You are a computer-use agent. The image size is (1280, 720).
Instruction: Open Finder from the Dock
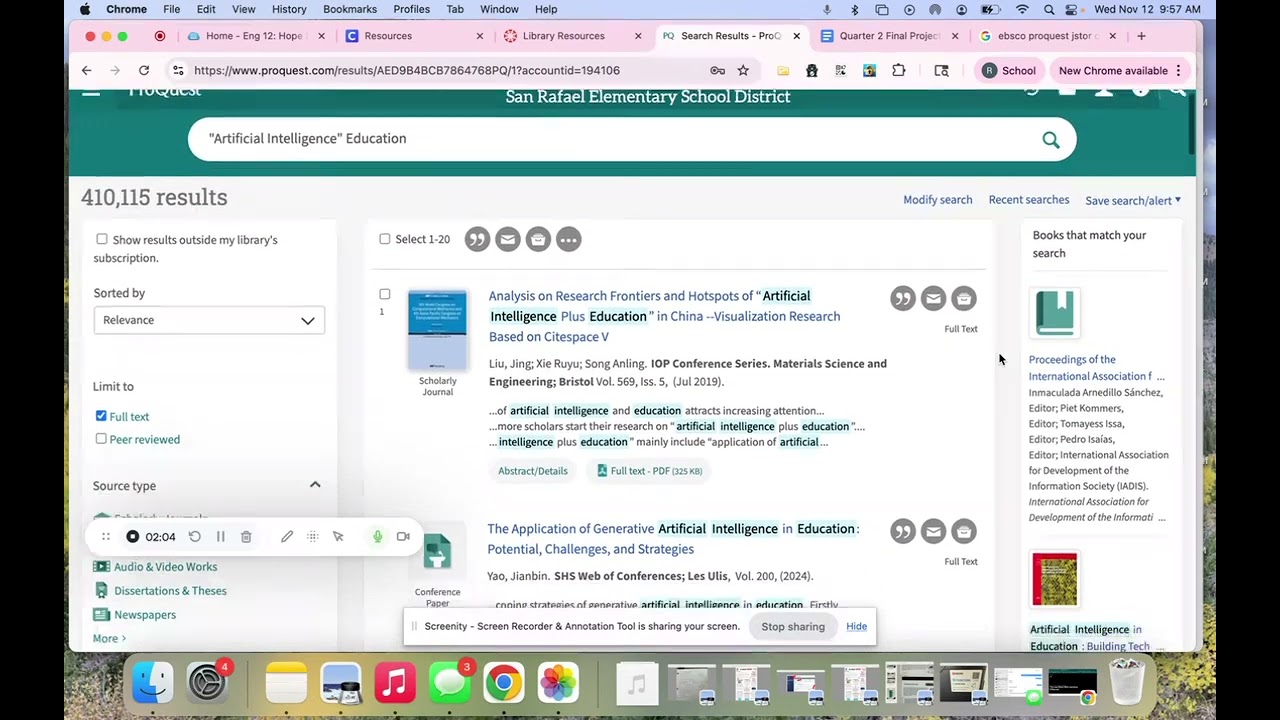pyautogui.click(x=152, y=683)
